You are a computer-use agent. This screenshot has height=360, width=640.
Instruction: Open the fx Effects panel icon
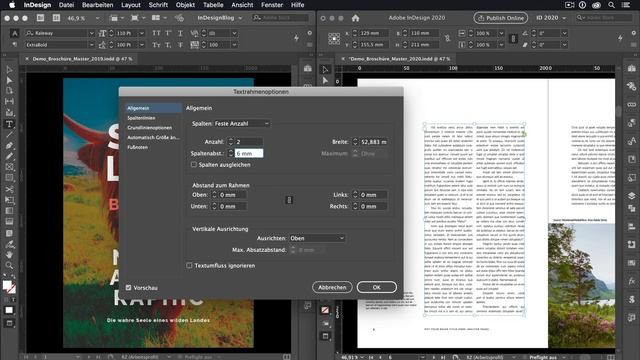pos(631,282)
